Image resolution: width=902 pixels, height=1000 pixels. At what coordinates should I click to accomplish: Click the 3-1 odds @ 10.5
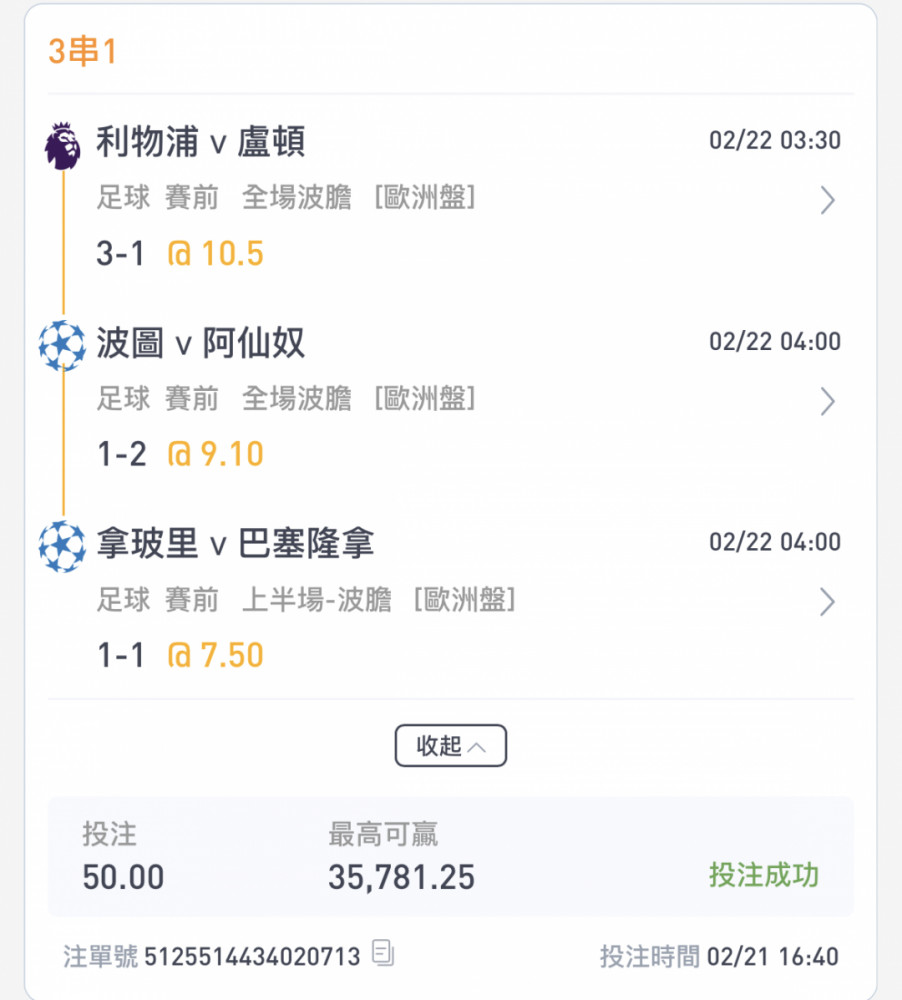click(215, 253)
